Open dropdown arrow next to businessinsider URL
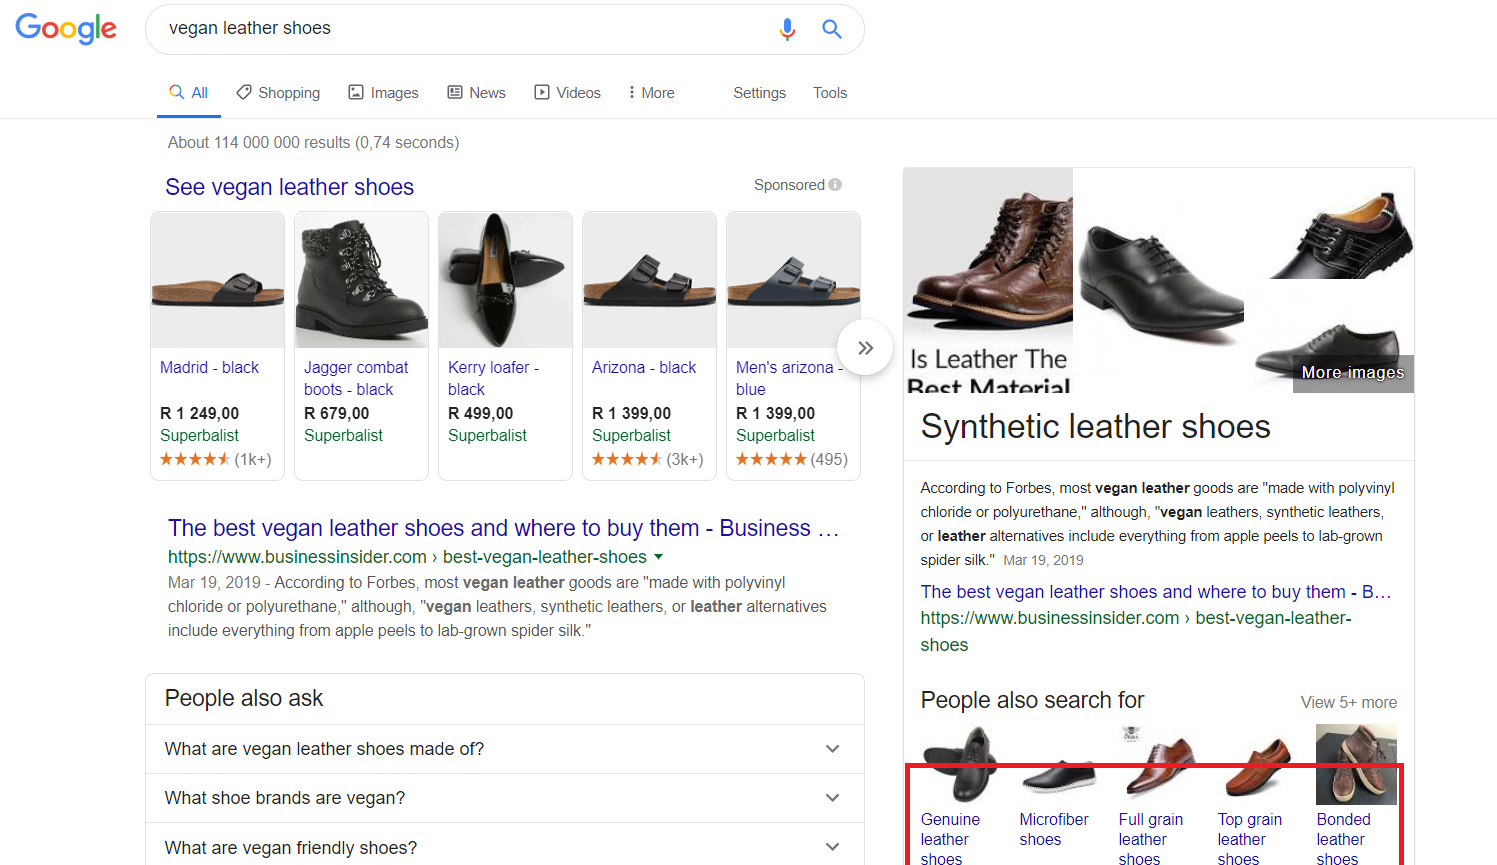Viewport: 1497px width, 865px height. (x=658, y=557)
